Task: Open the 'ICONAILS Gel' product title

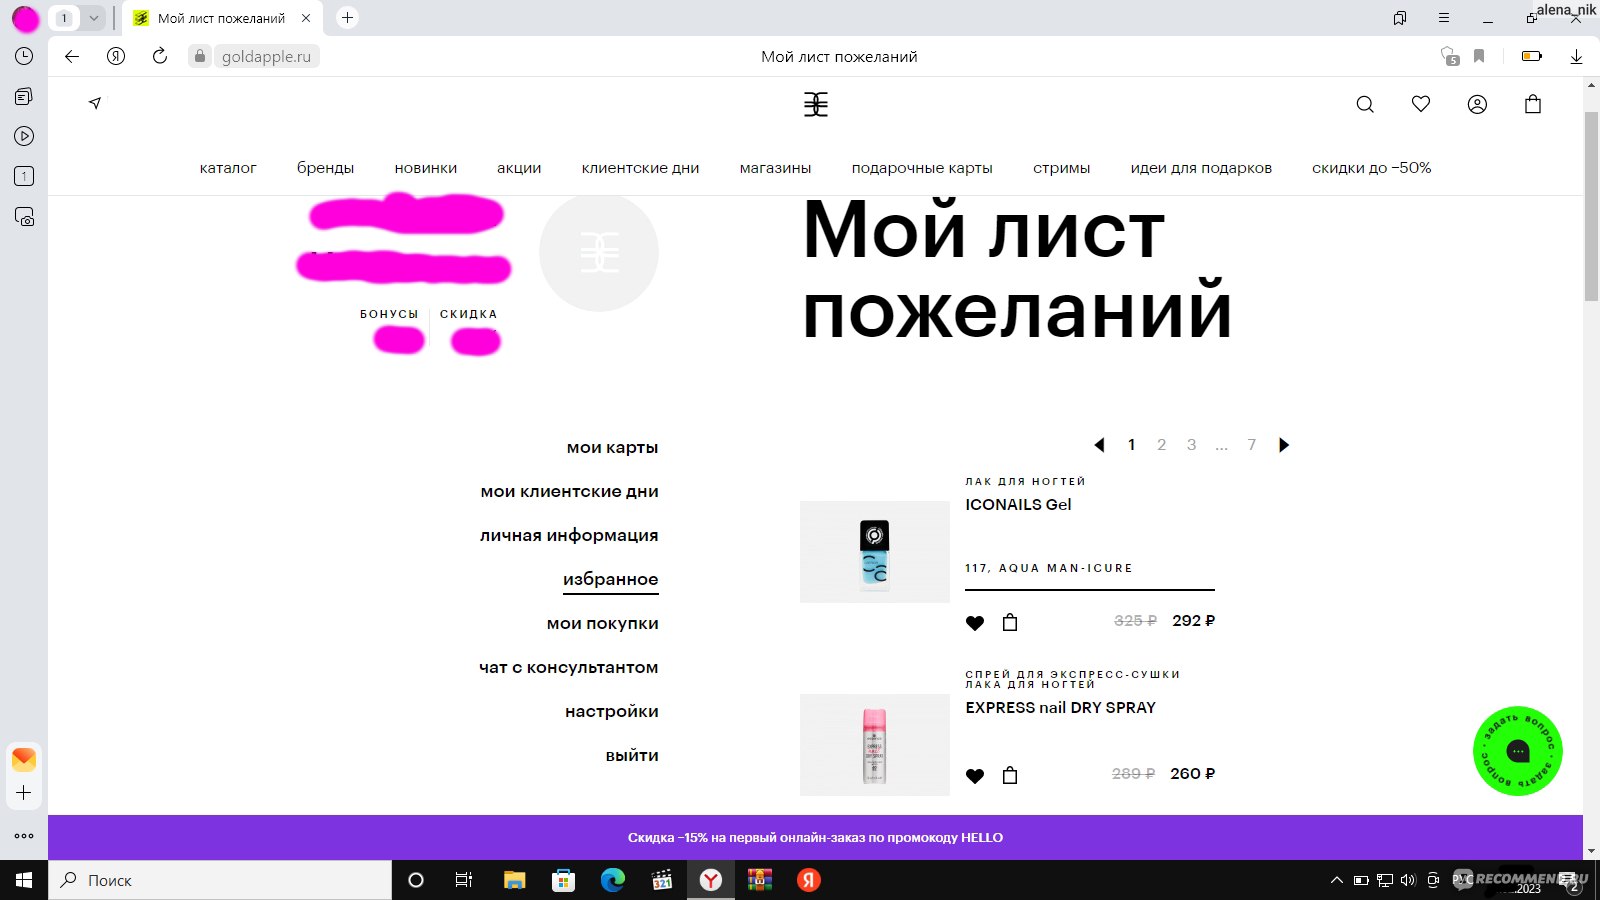Action: 1018,505
